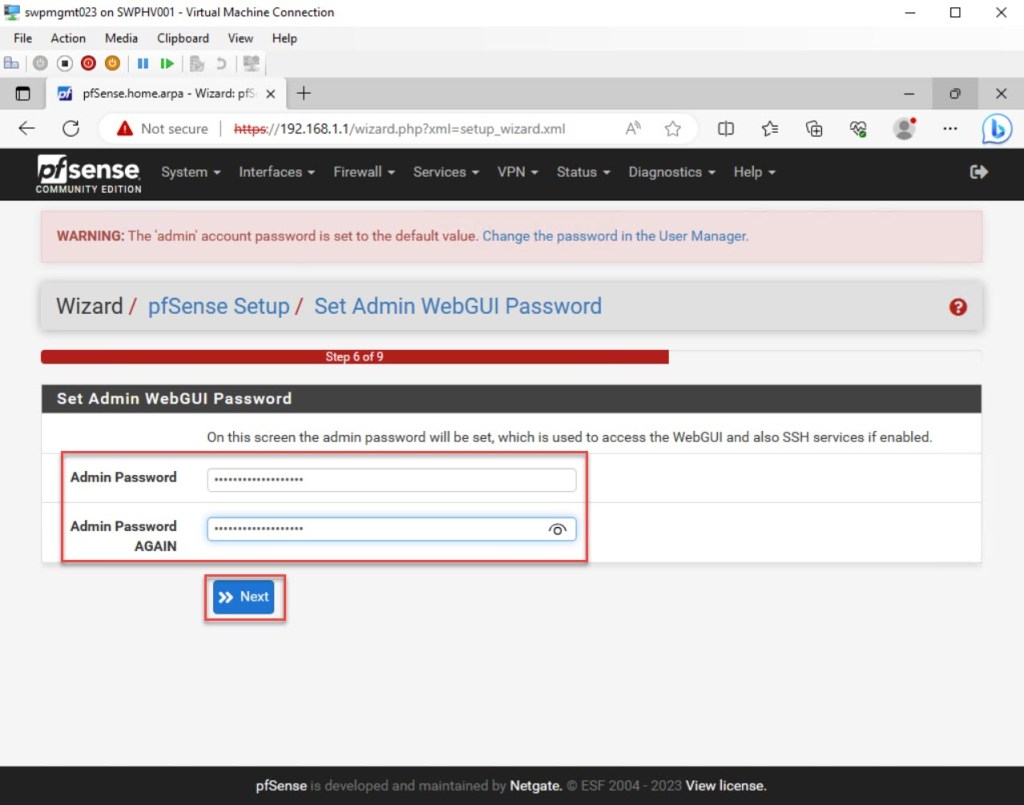Click the pfSense logout icon

pyautogui.click(x=979, y=172)
